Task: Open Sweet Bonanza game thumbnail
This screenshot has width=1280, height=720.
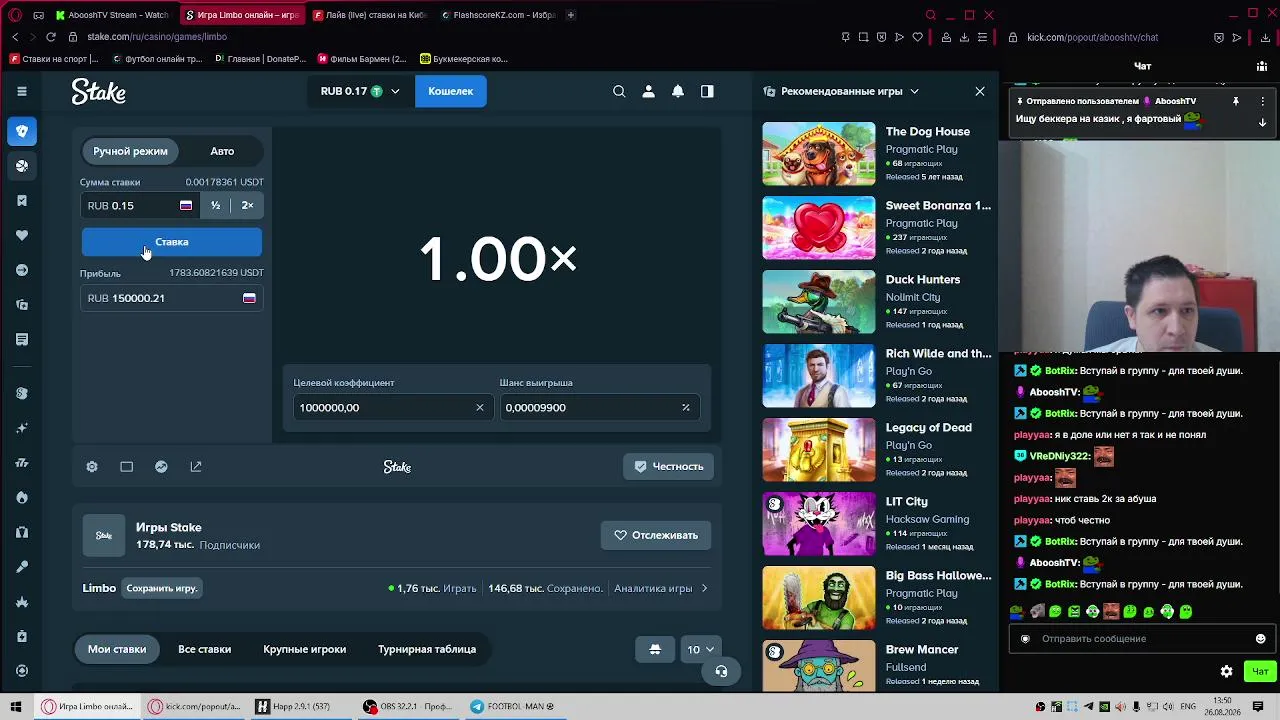Action: coord(819,228)
